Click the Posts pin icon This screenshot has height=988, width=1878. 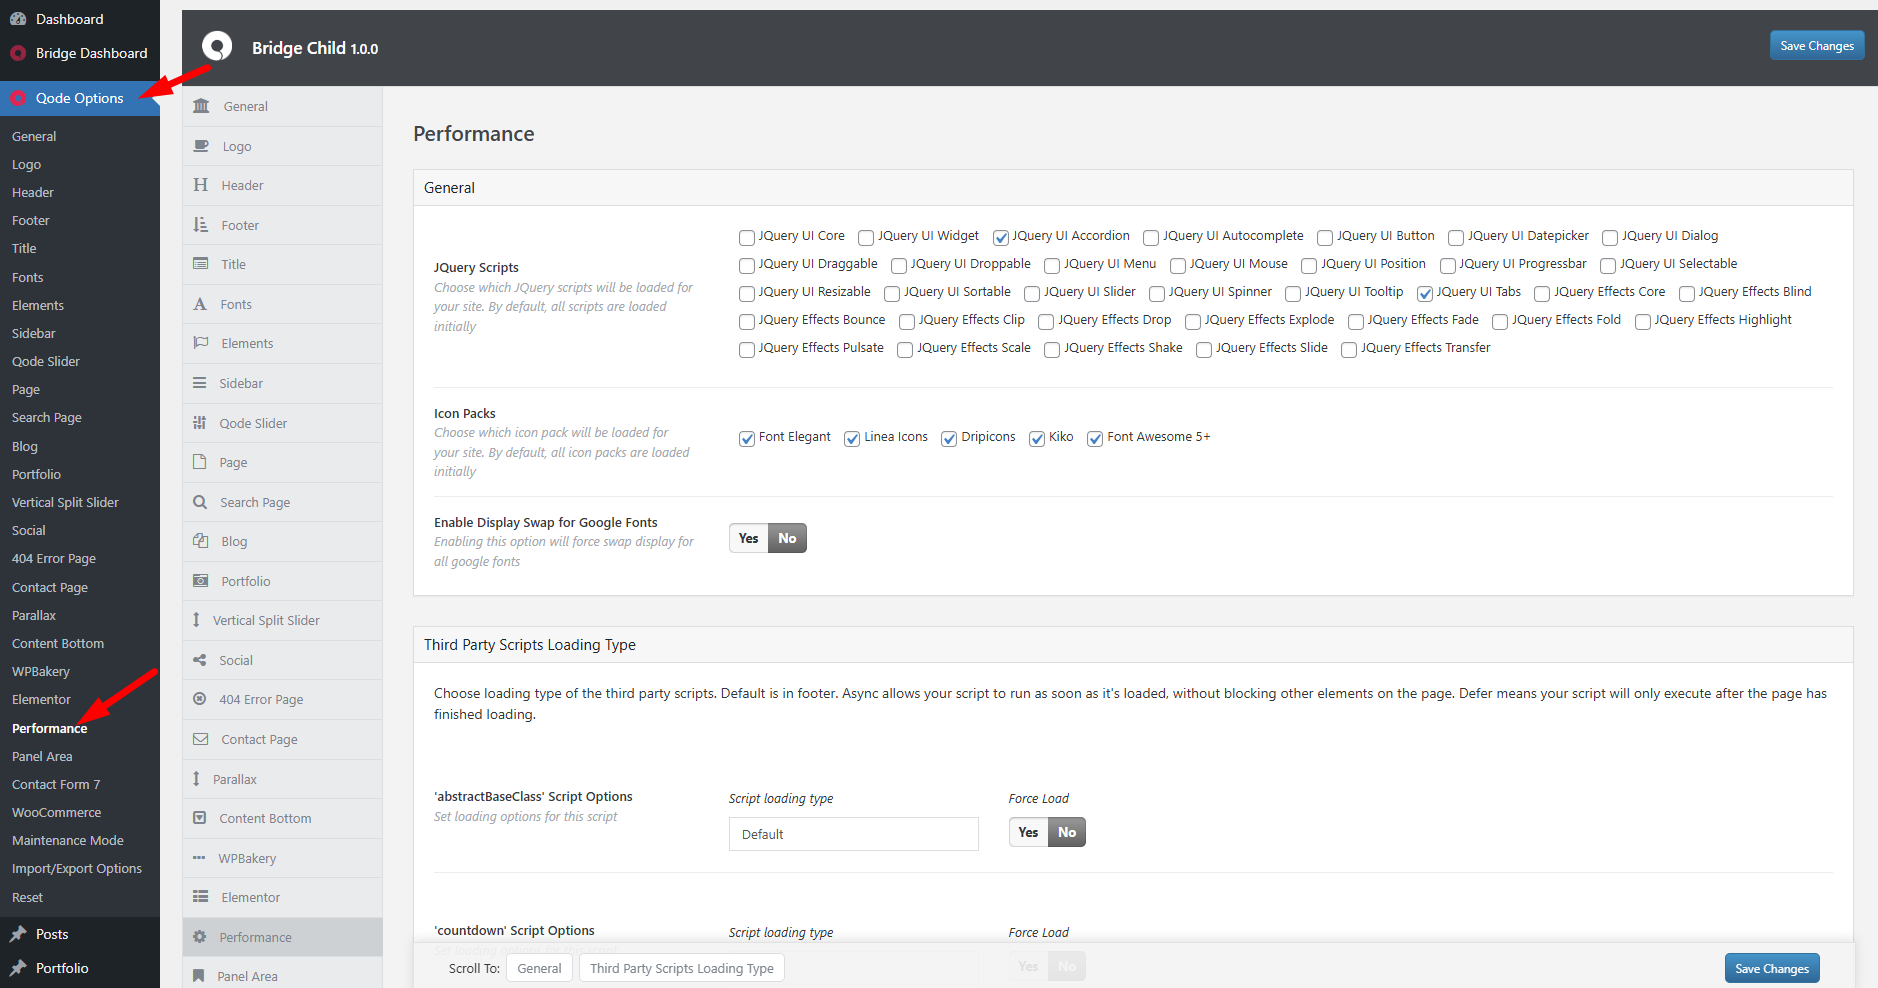[18, 934]
